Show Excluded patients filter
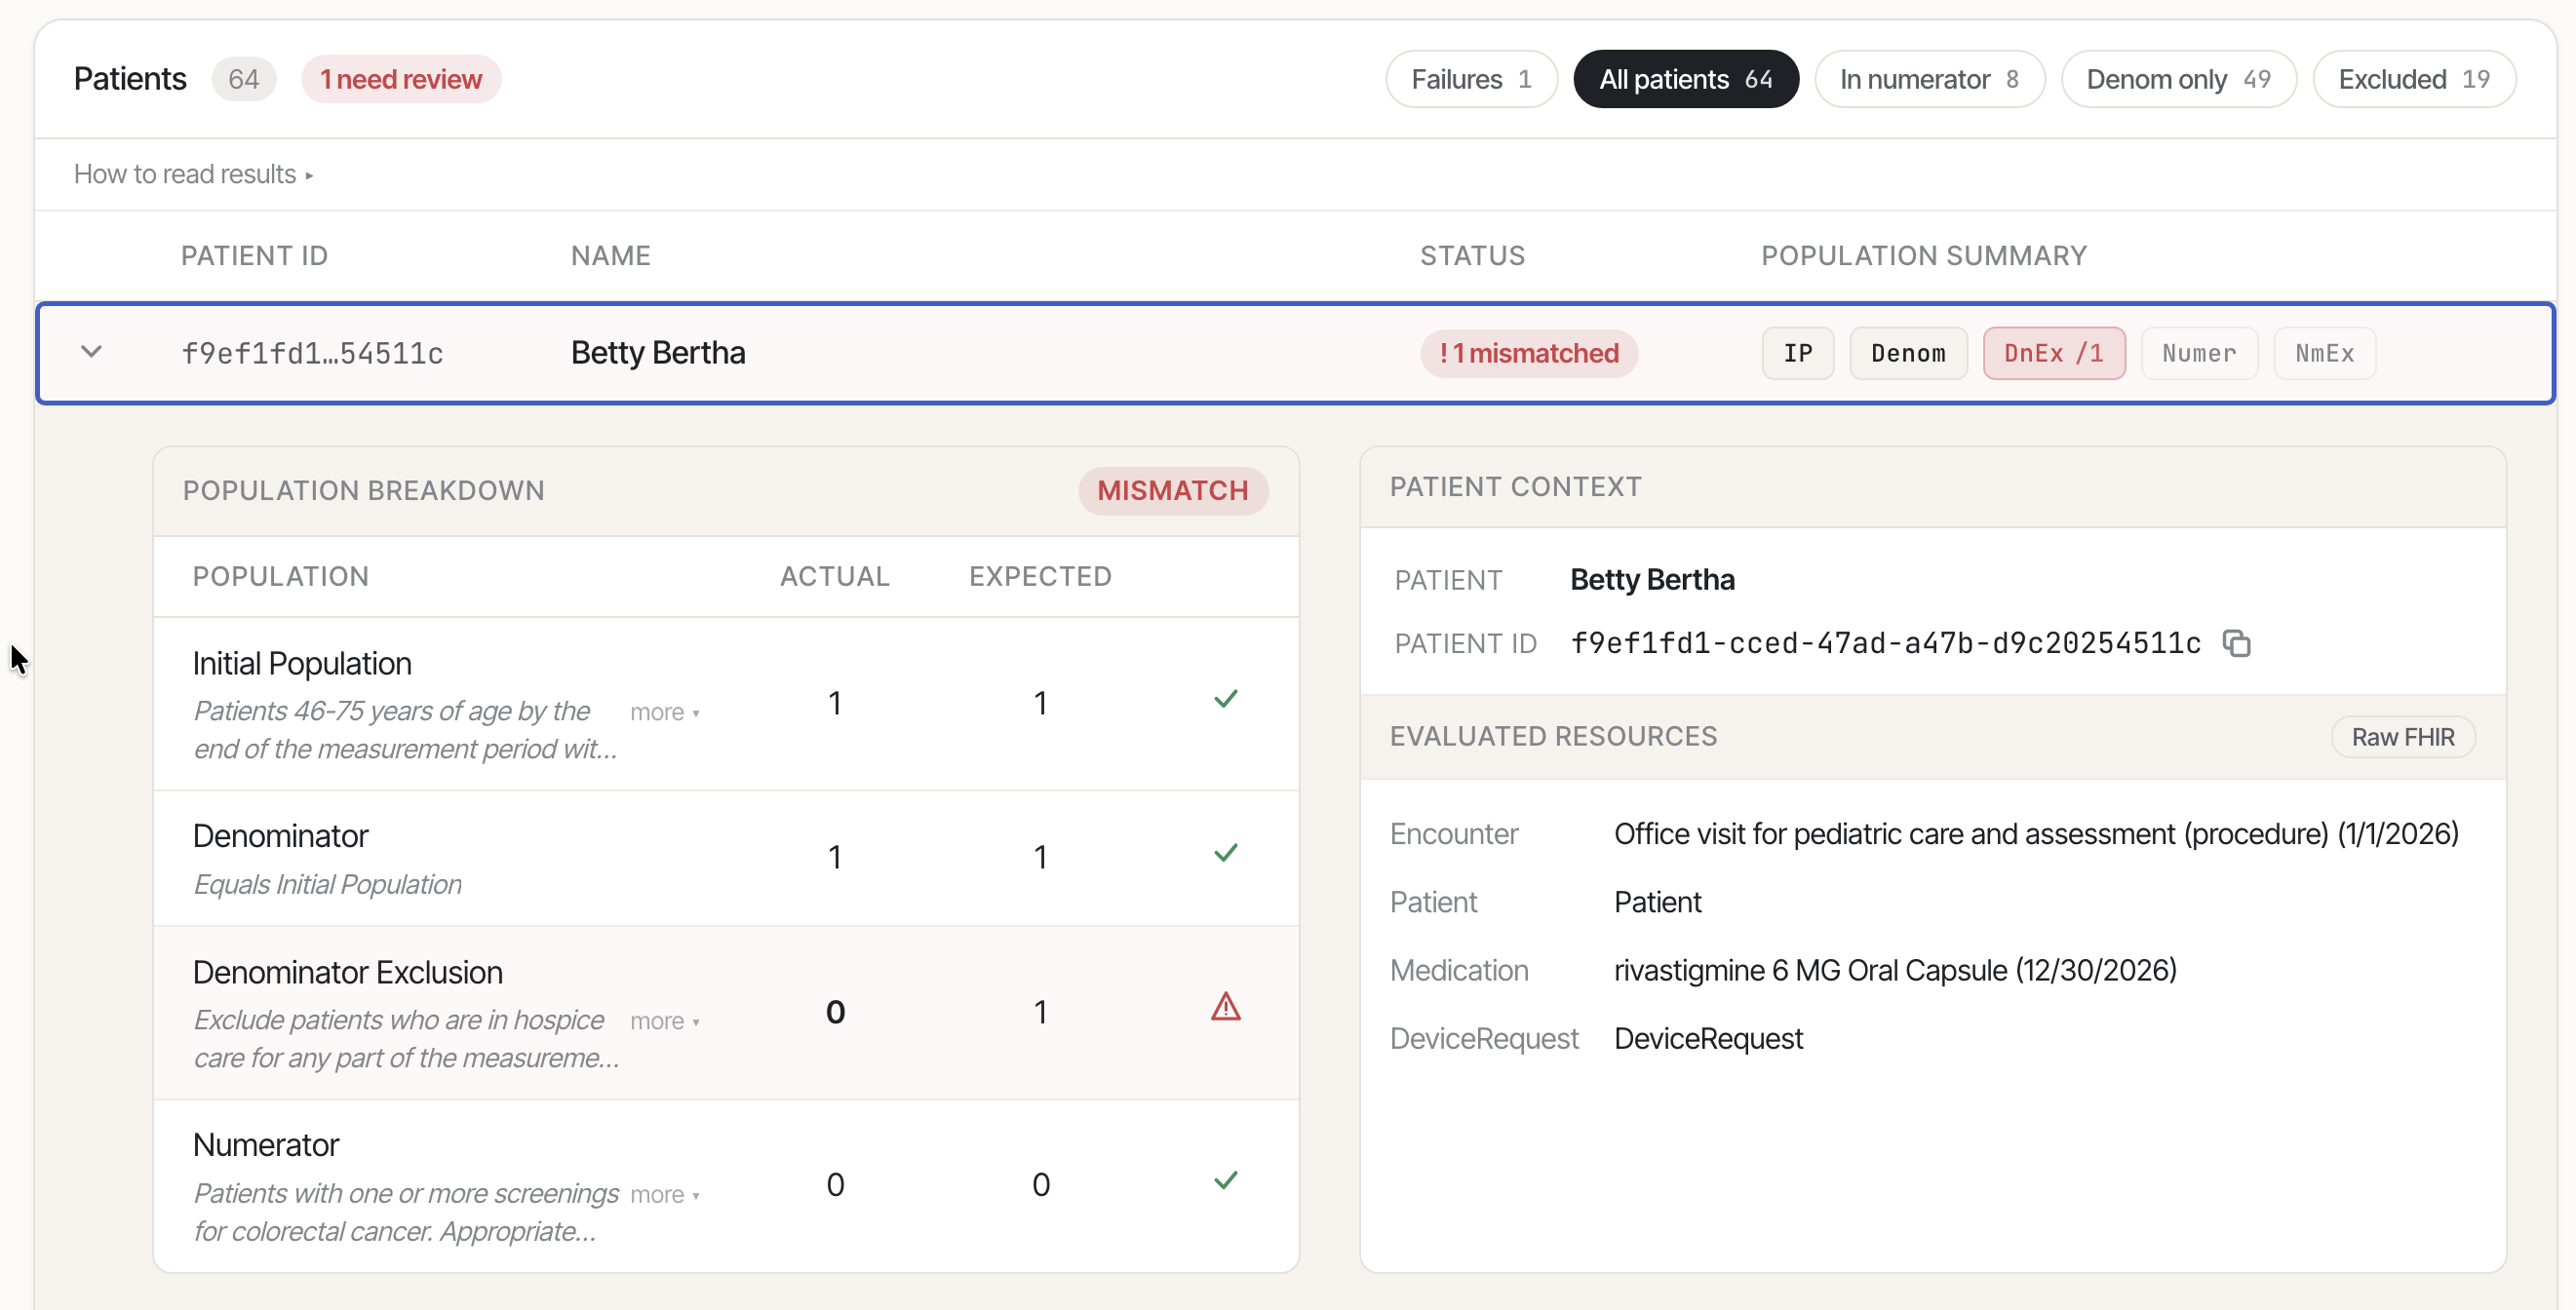 coord(2414,79)
